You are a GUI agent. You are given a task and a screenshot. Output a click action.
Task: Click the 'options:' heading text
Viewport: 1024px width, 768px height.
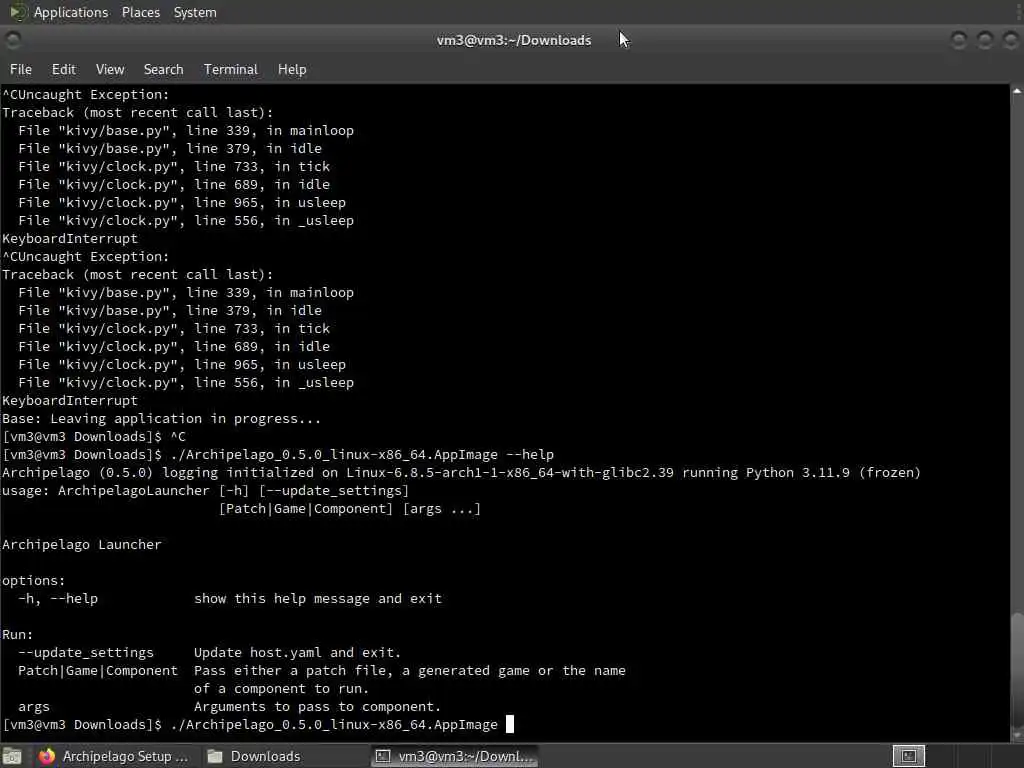click(33, 581)
